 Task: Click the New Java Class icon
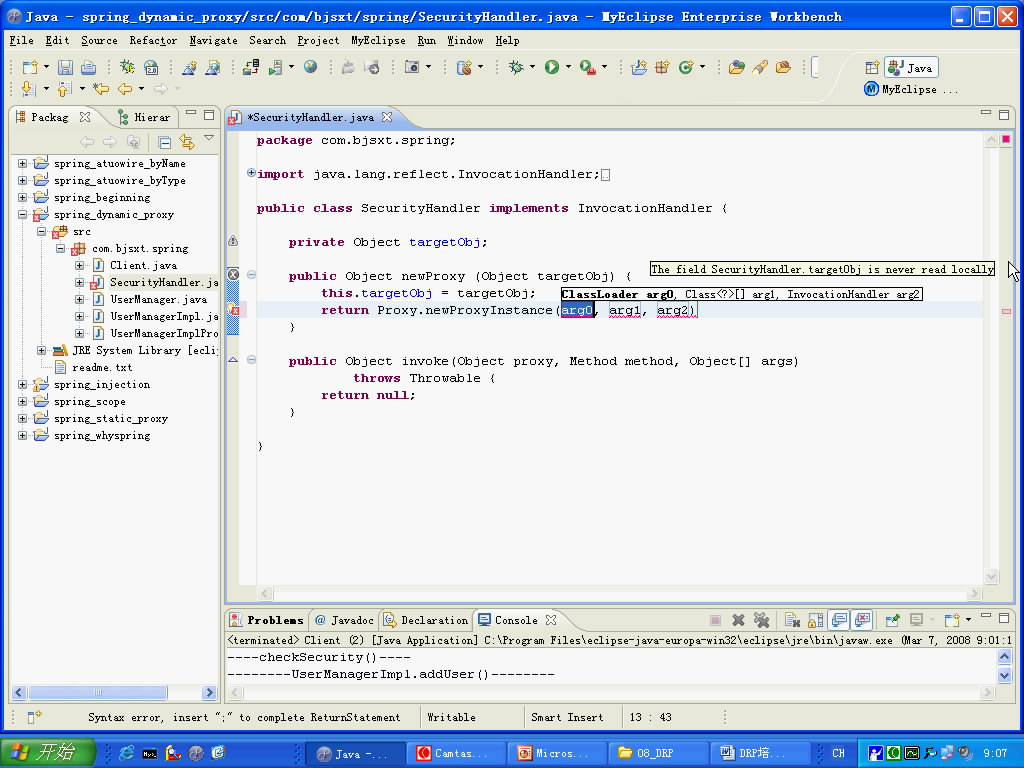(686, 67)
